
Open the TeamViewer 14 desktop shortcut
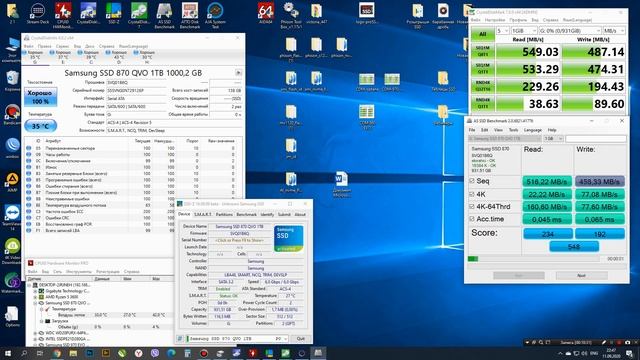point(12,218)
